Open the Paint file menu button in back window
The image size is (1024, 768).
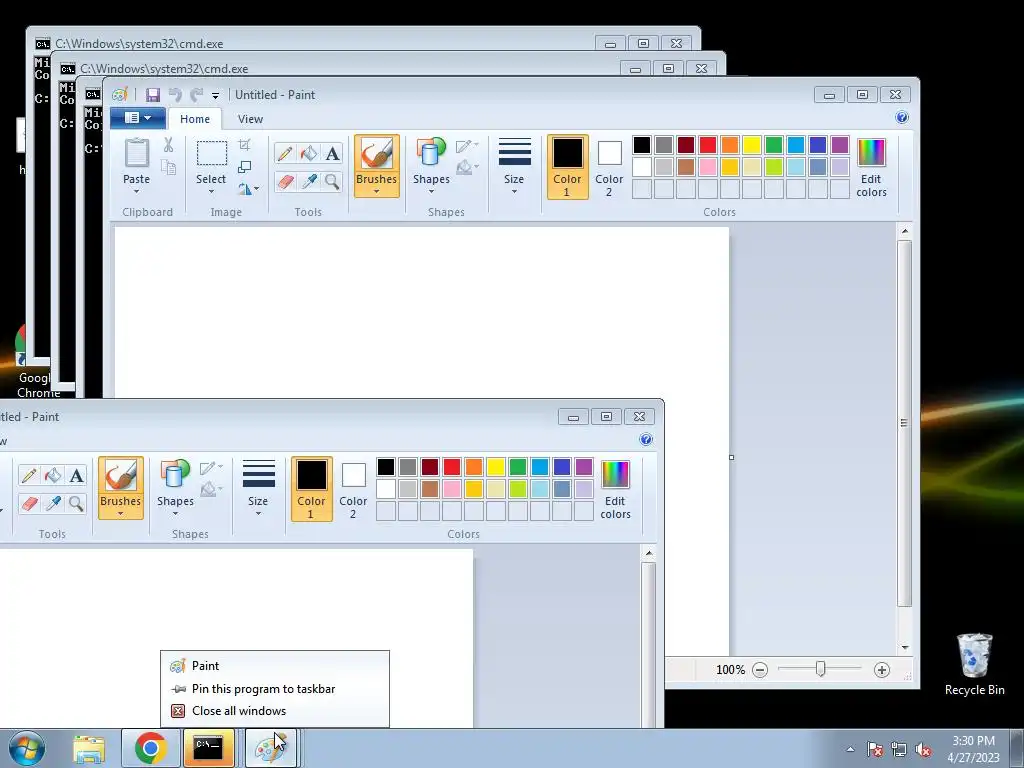point(138,118)
